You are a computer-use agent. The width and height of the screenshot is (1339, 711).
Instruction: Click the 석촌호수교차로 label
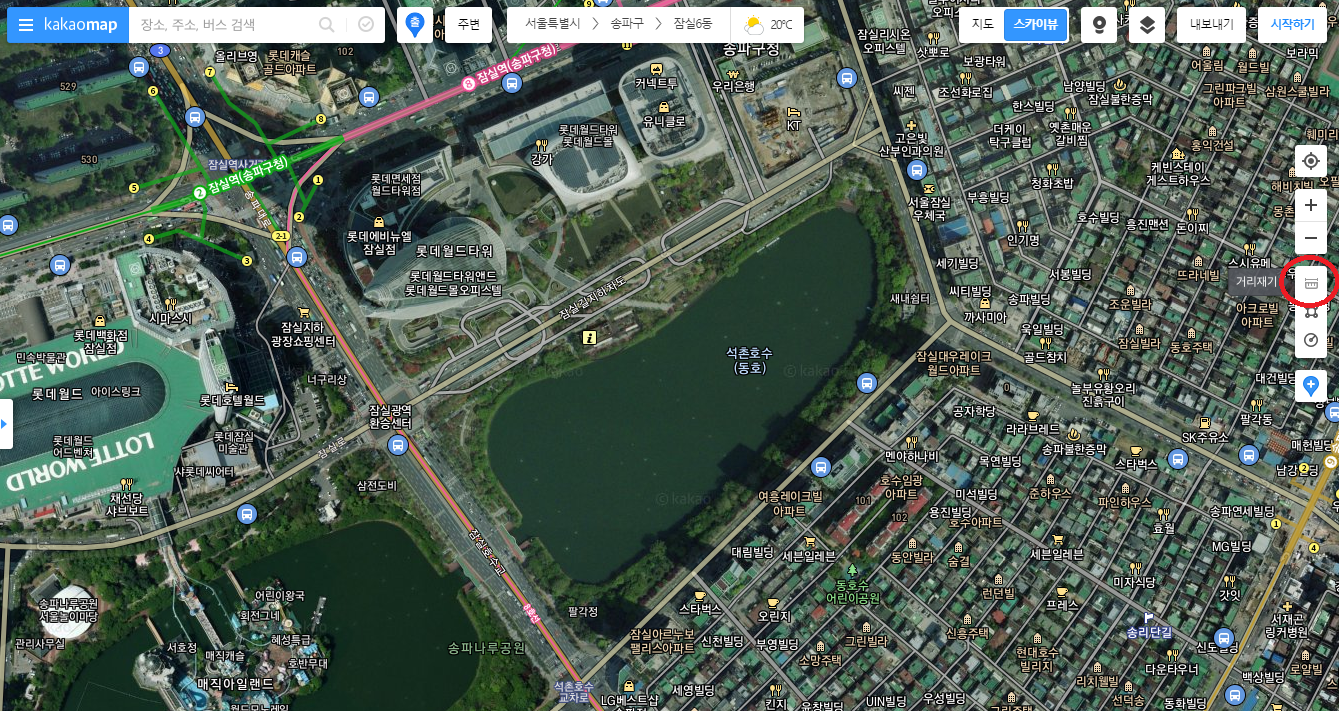[574, 691]
